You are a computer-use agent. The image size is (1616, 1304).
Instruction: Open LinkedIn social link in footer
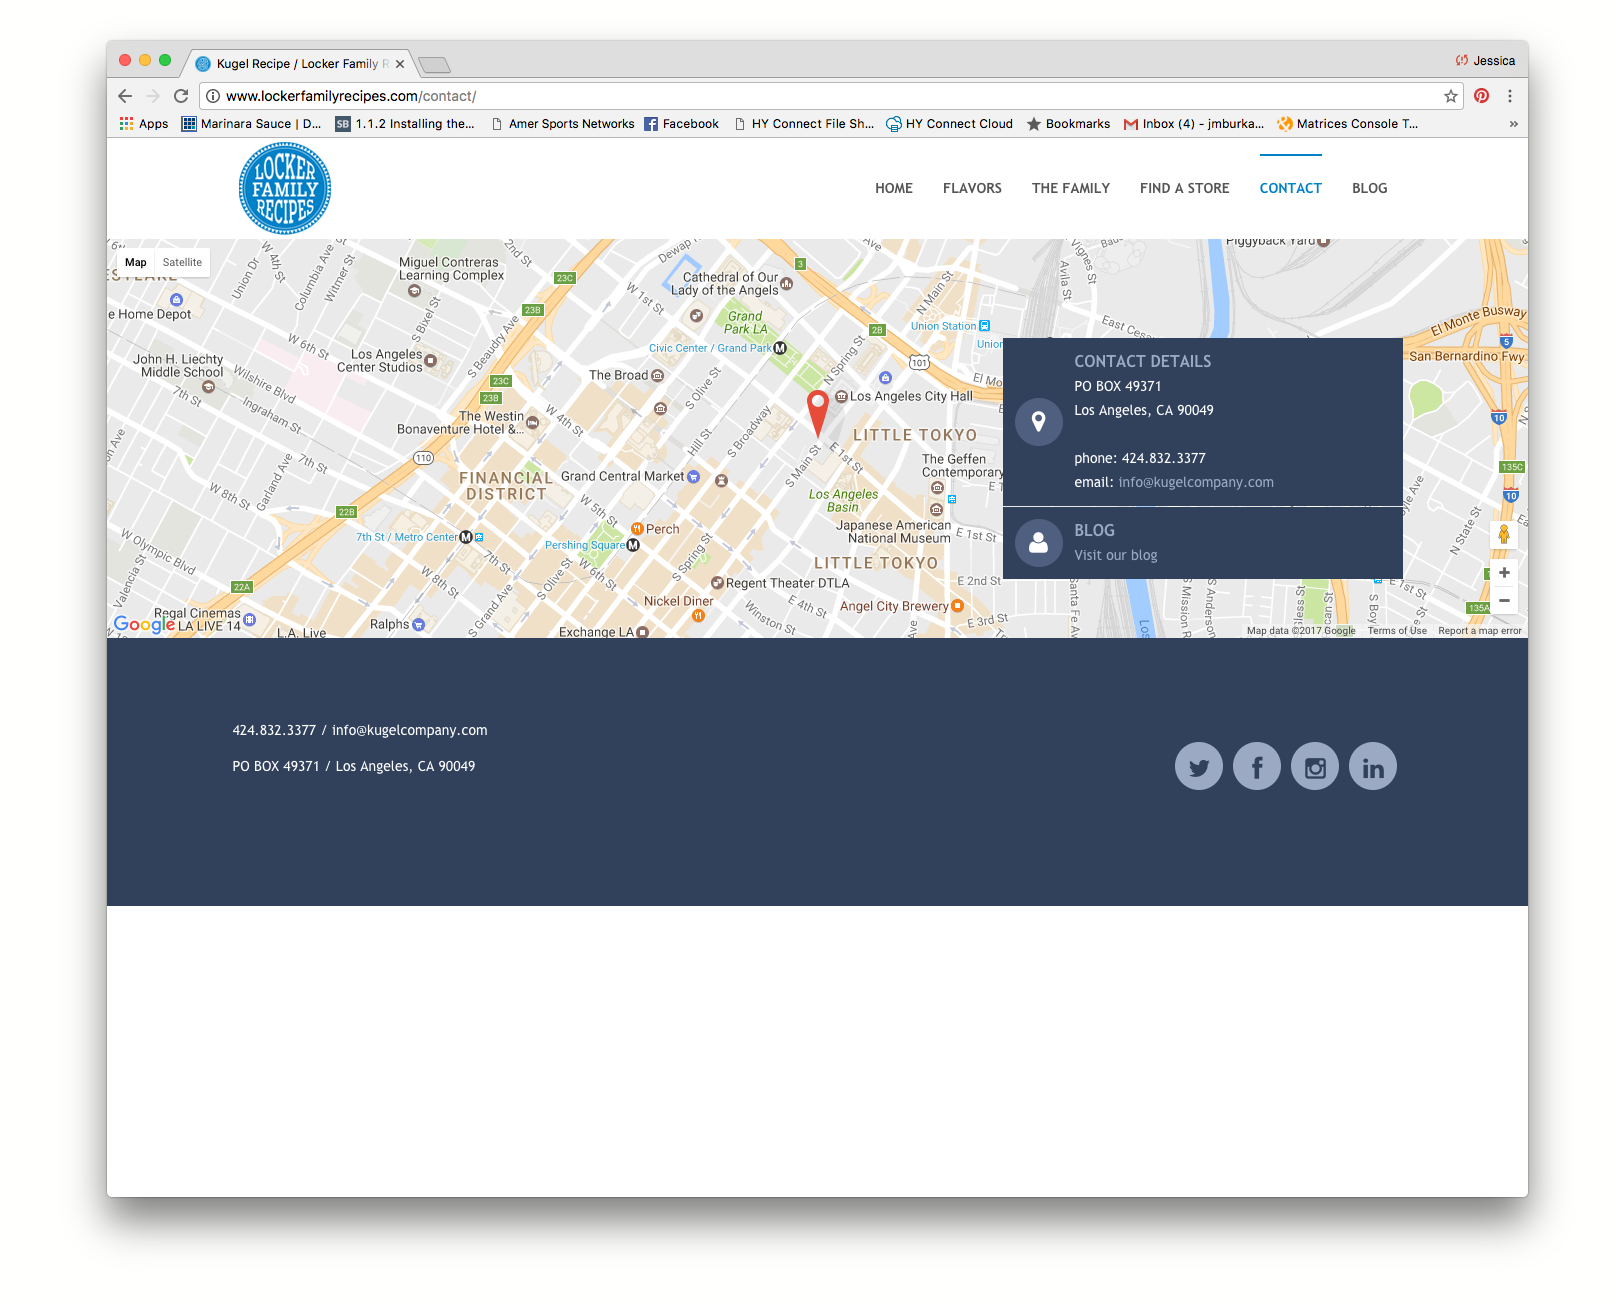pos(1372,767)
